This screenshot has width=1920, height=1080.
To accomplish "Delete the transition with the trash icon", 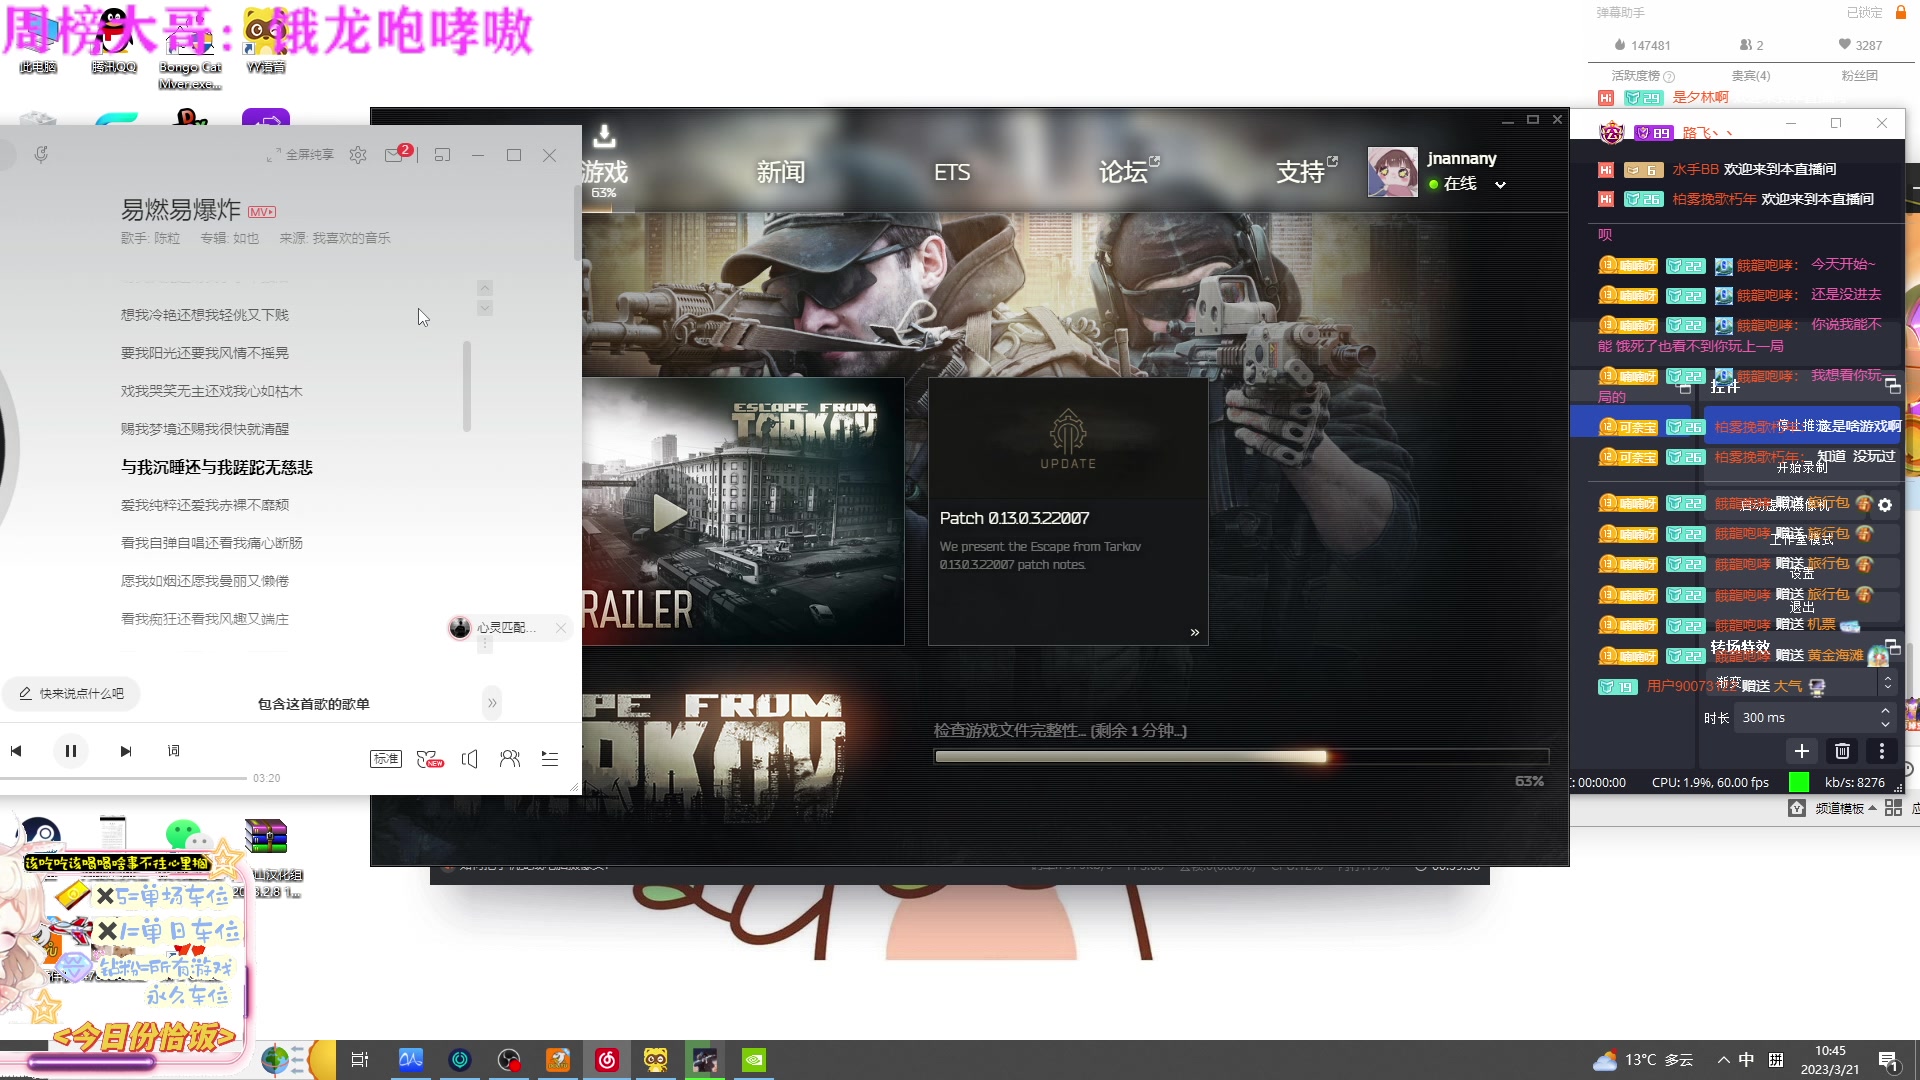I will click(1842, 751).
